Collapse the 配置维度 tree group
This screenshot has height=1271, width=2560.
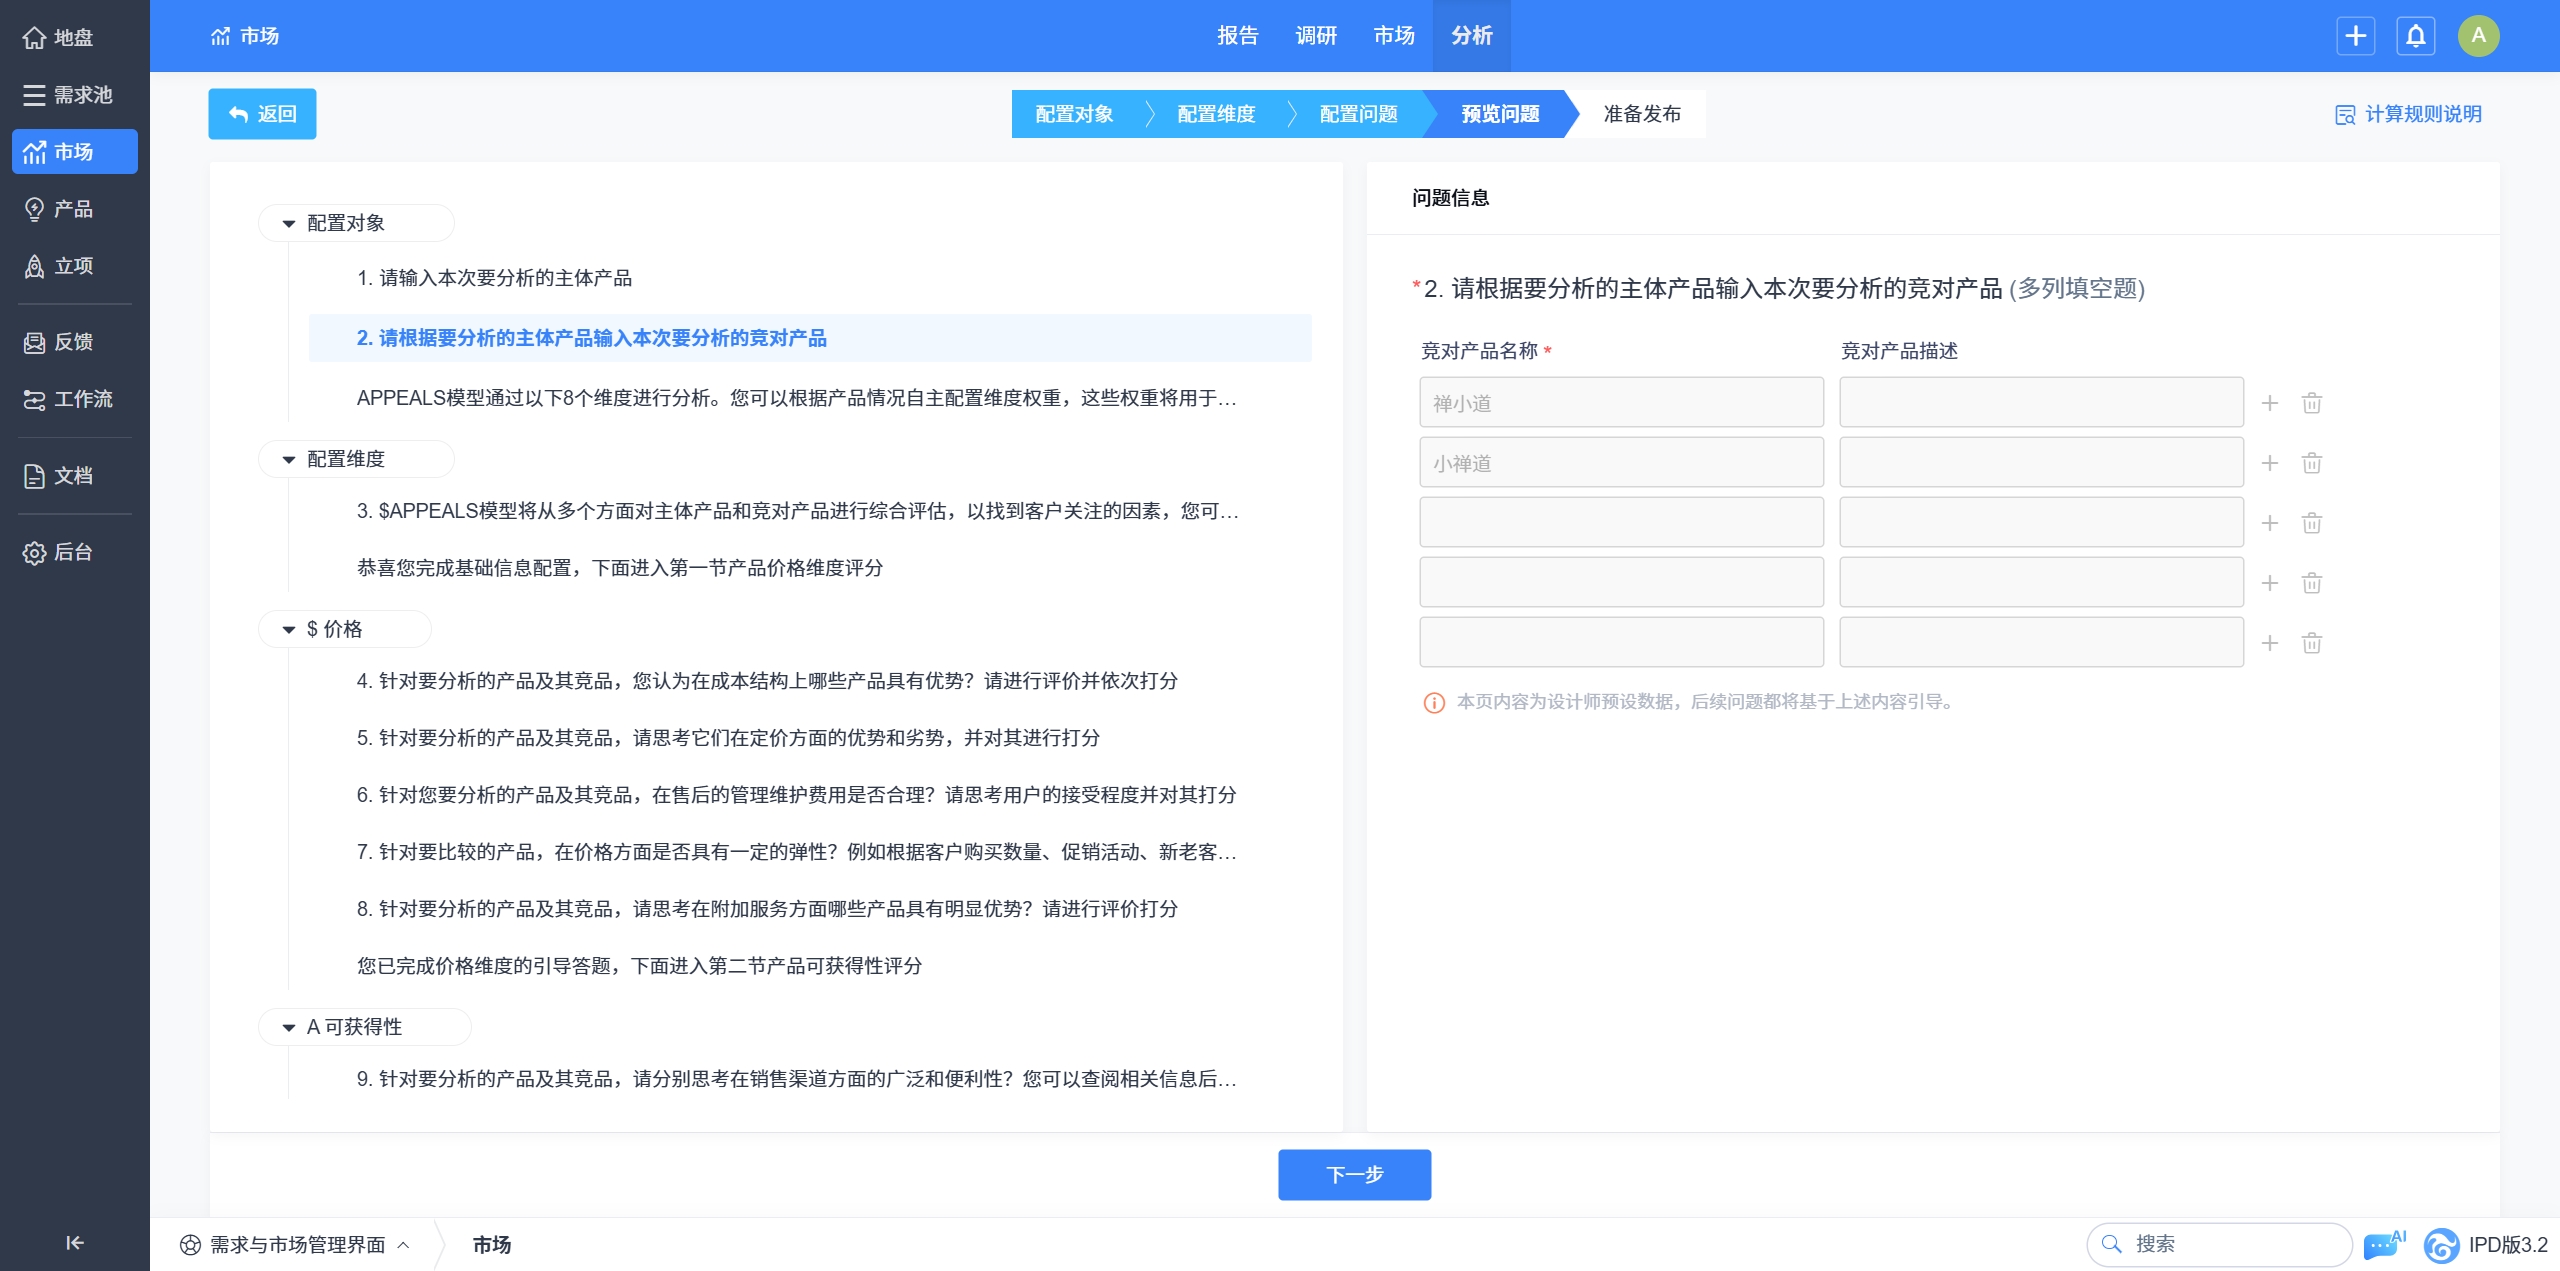click(289, 459)
